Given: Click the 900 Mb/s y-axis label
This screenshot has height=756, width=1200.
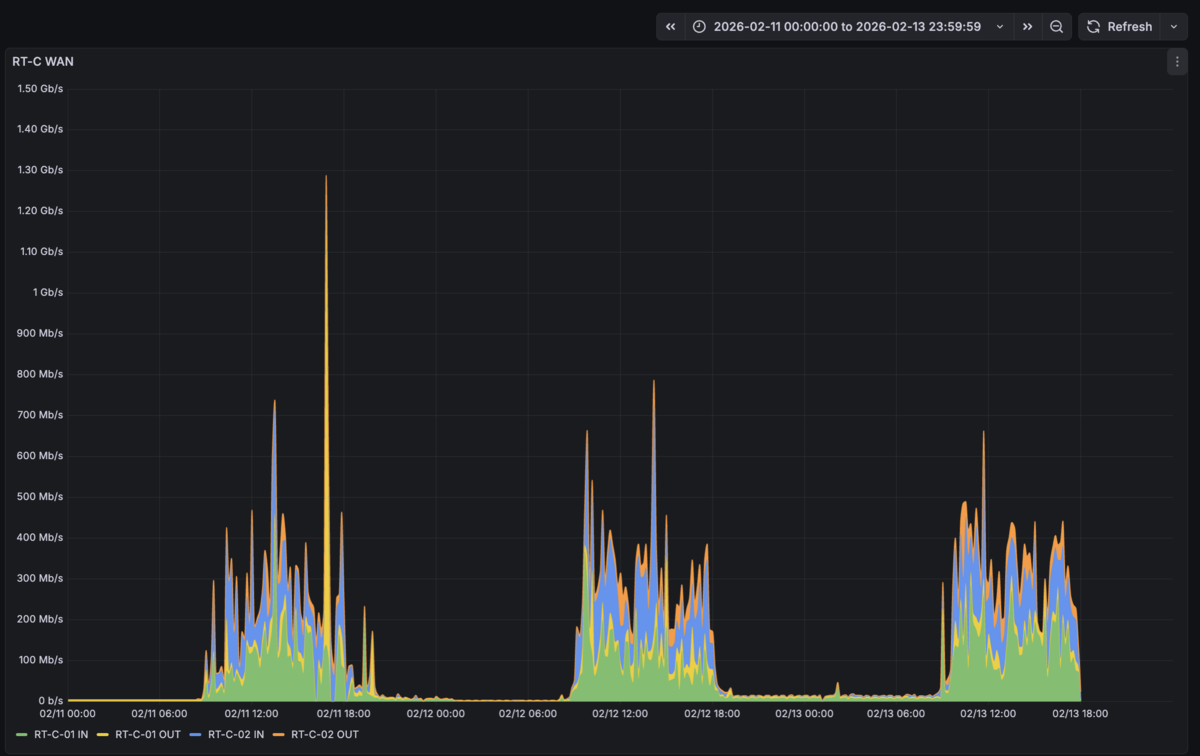Looking at the screenshot, I should click(40, 333).
